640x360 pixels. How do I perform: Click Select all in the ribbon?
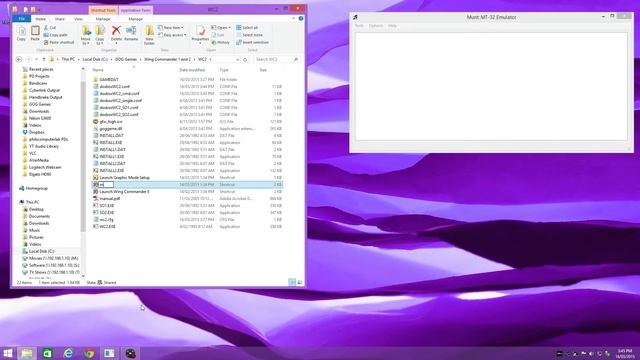pos(247,27)
